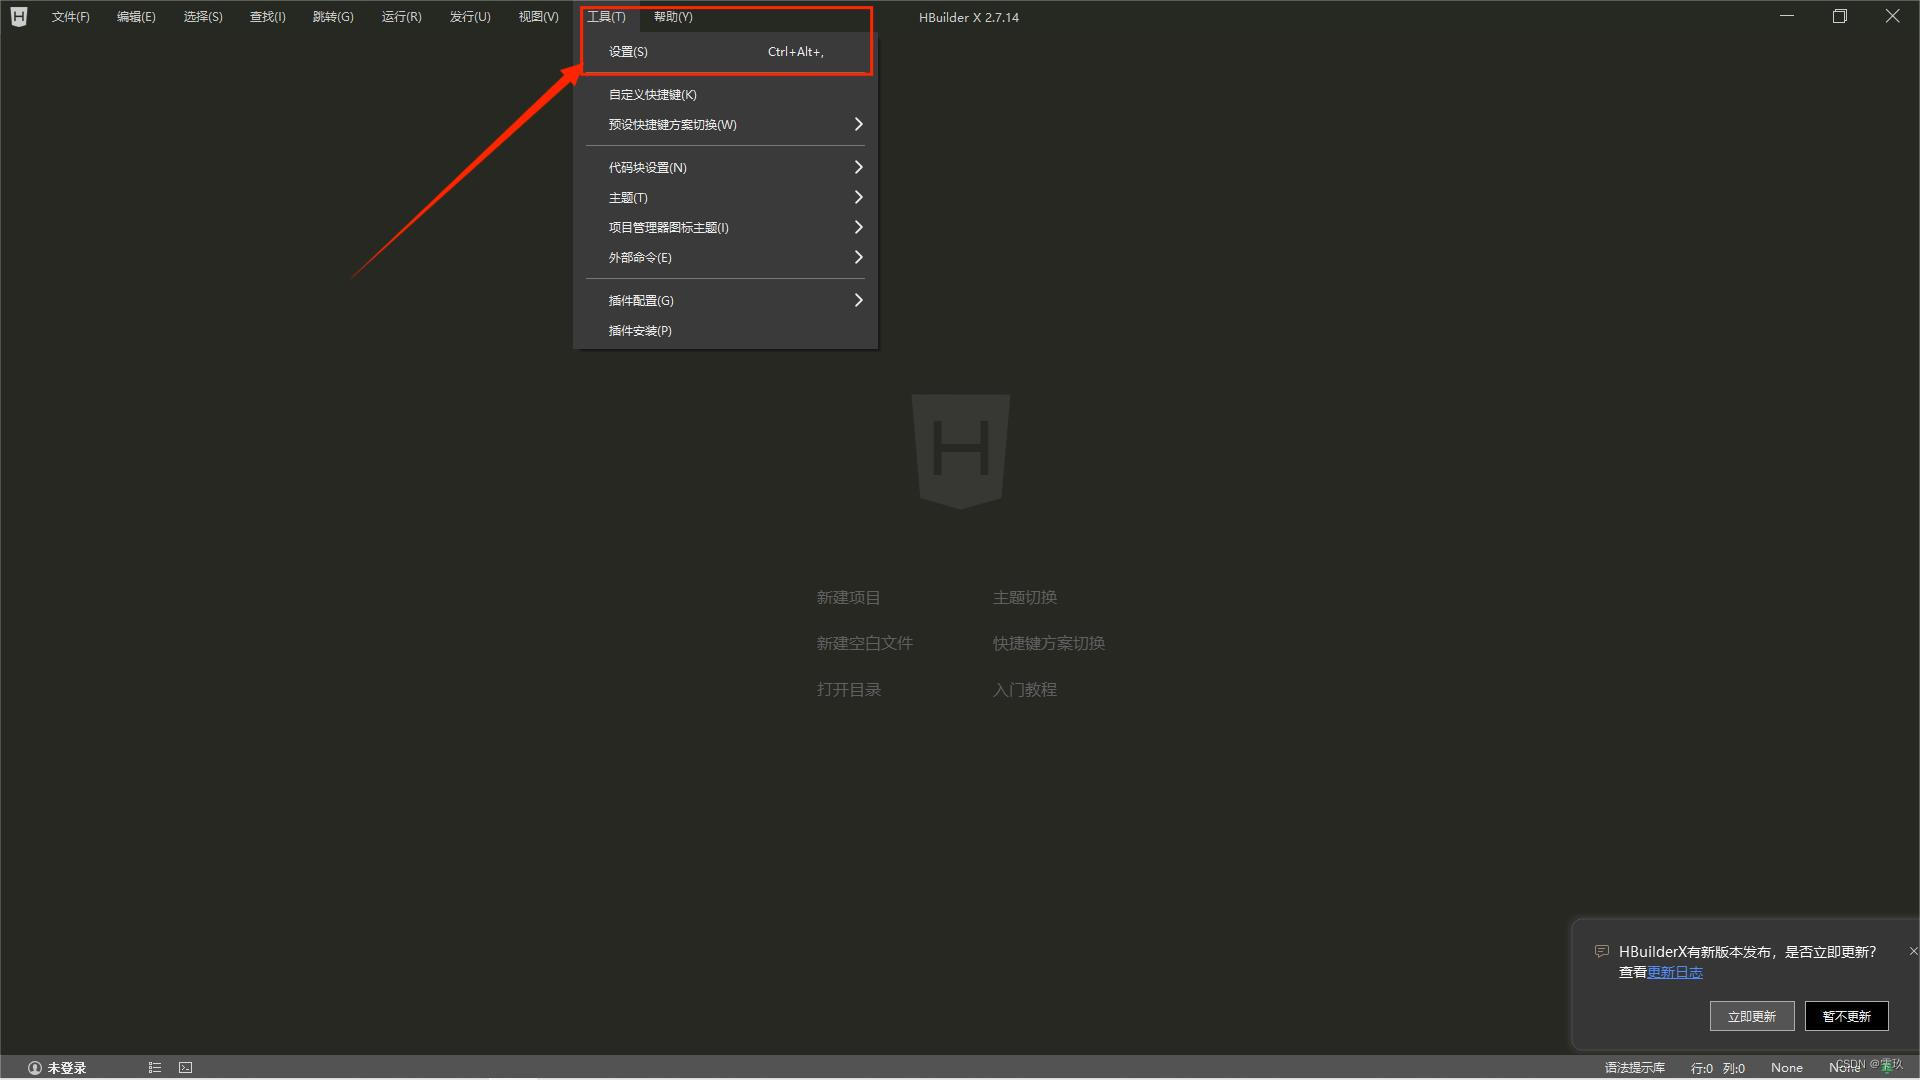The height and width of the screenshot is (1080, 1920).
Task: Click 语法提示库 in the status bar
Action: 1635,1068
